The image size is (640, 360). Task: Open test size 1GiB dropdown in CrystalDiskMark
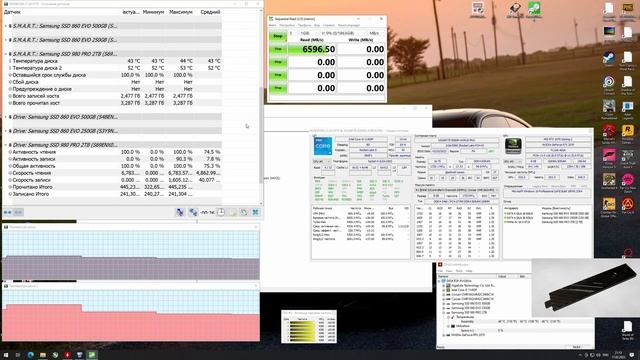(x=308, y=33)
